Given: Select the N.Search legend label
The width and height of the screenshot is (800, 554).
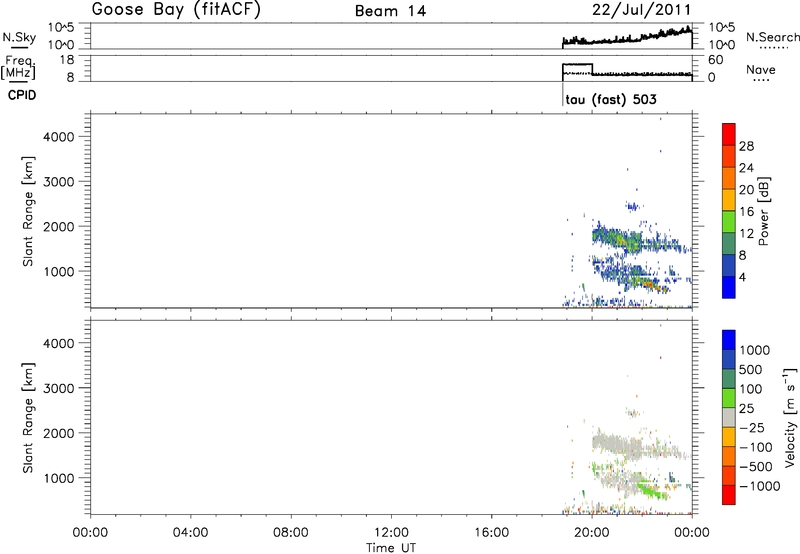Looking at the screenshot, I should 772,37.
